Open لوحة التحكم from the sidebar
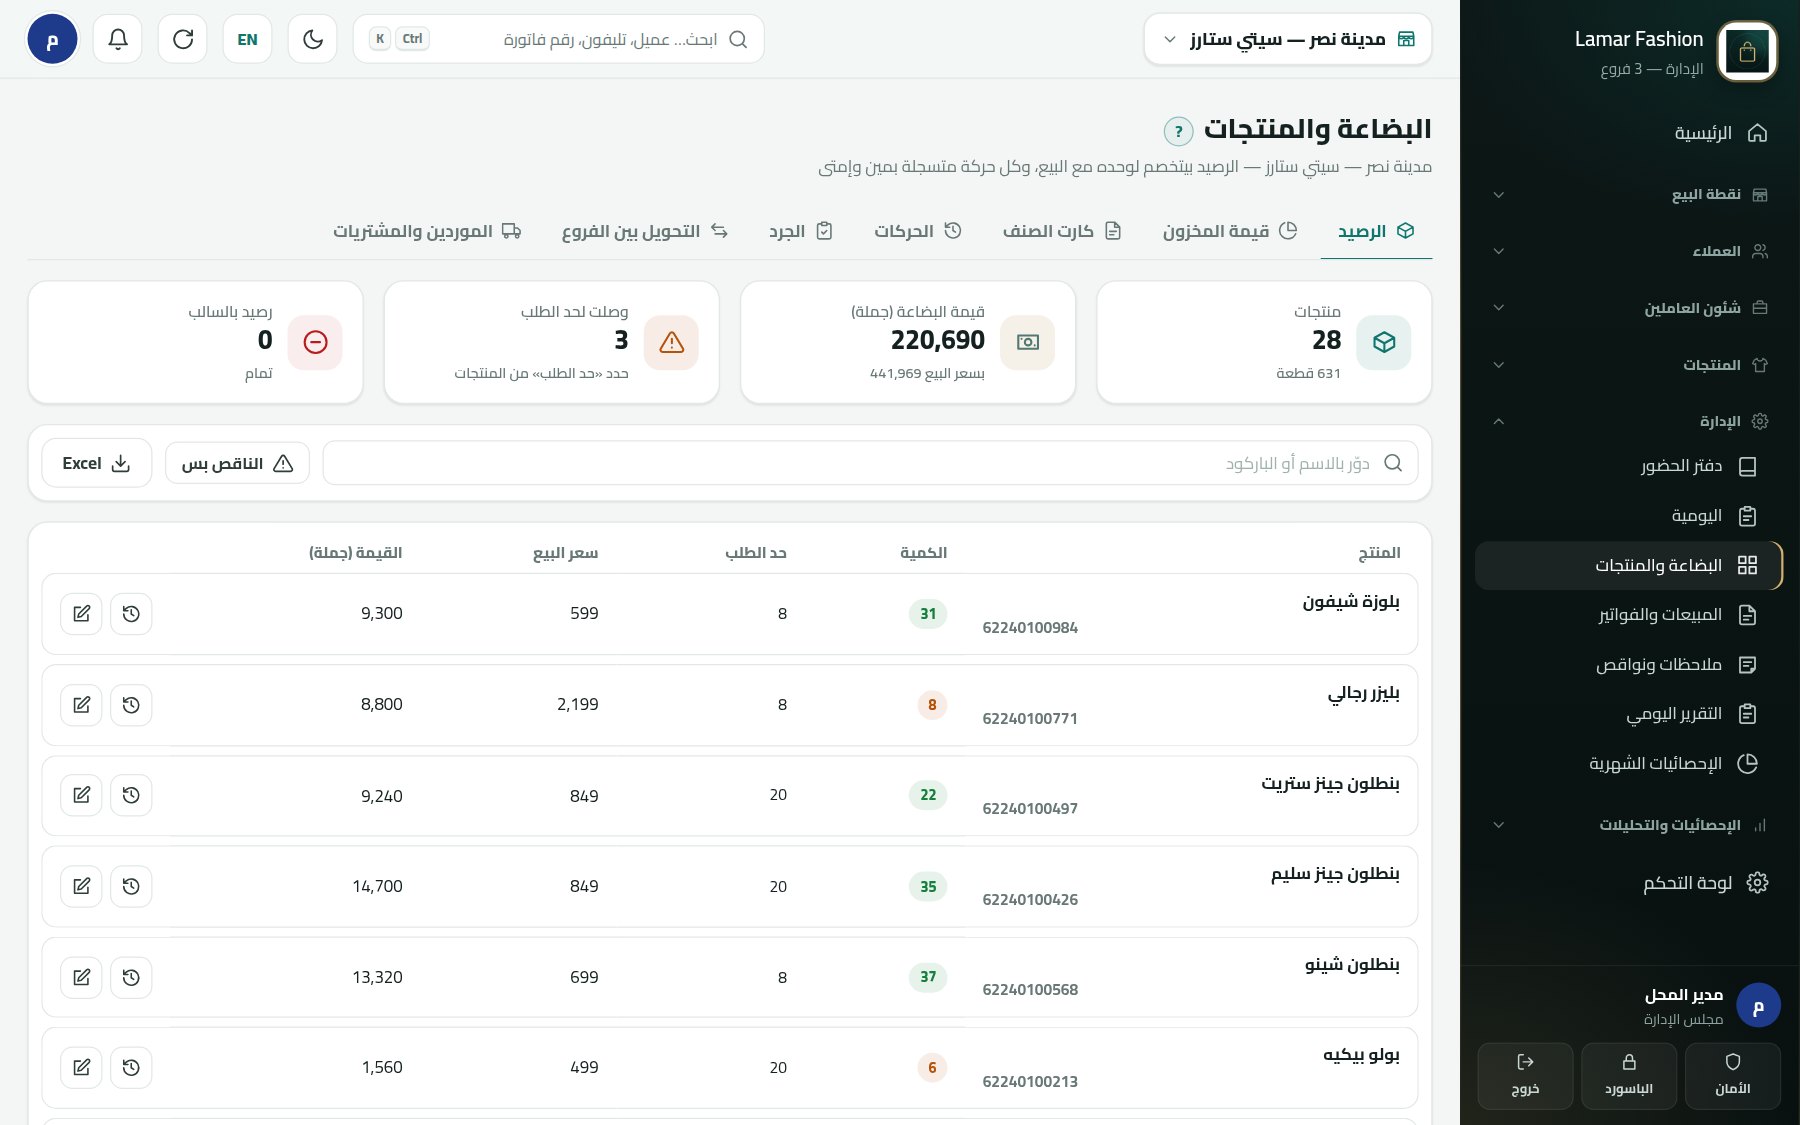 1628,883
